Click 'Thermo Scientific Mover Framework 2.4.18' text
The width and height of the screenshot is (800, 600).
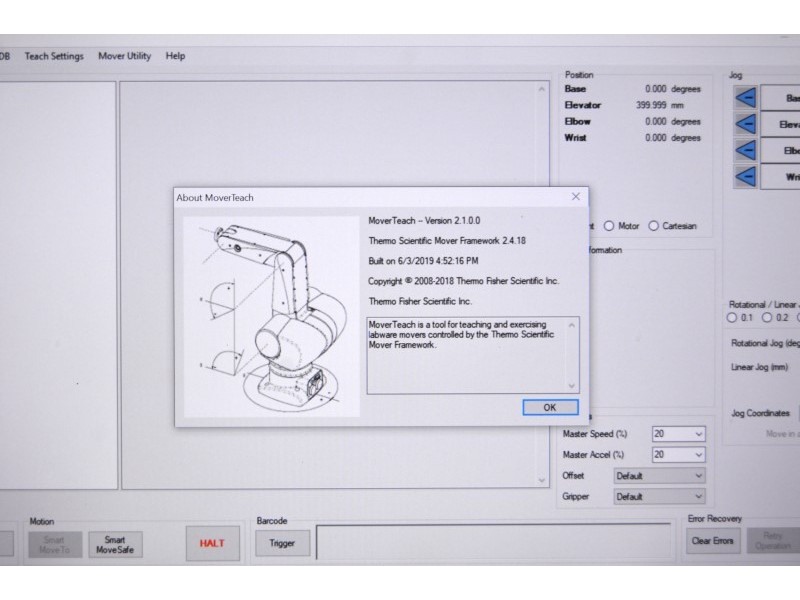point(447,241)
